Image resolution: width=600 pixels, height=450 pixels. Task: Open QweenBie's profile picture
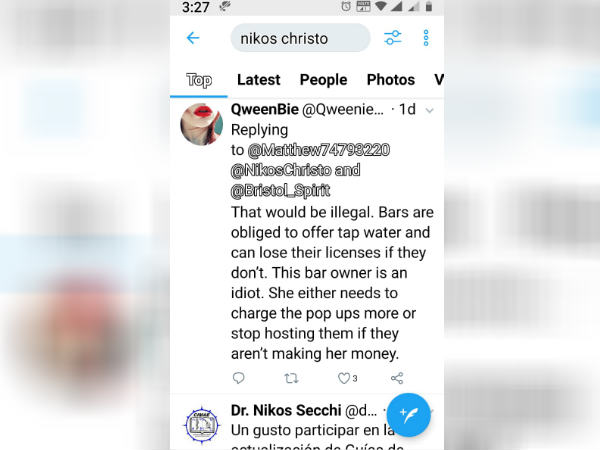point(202,124)
